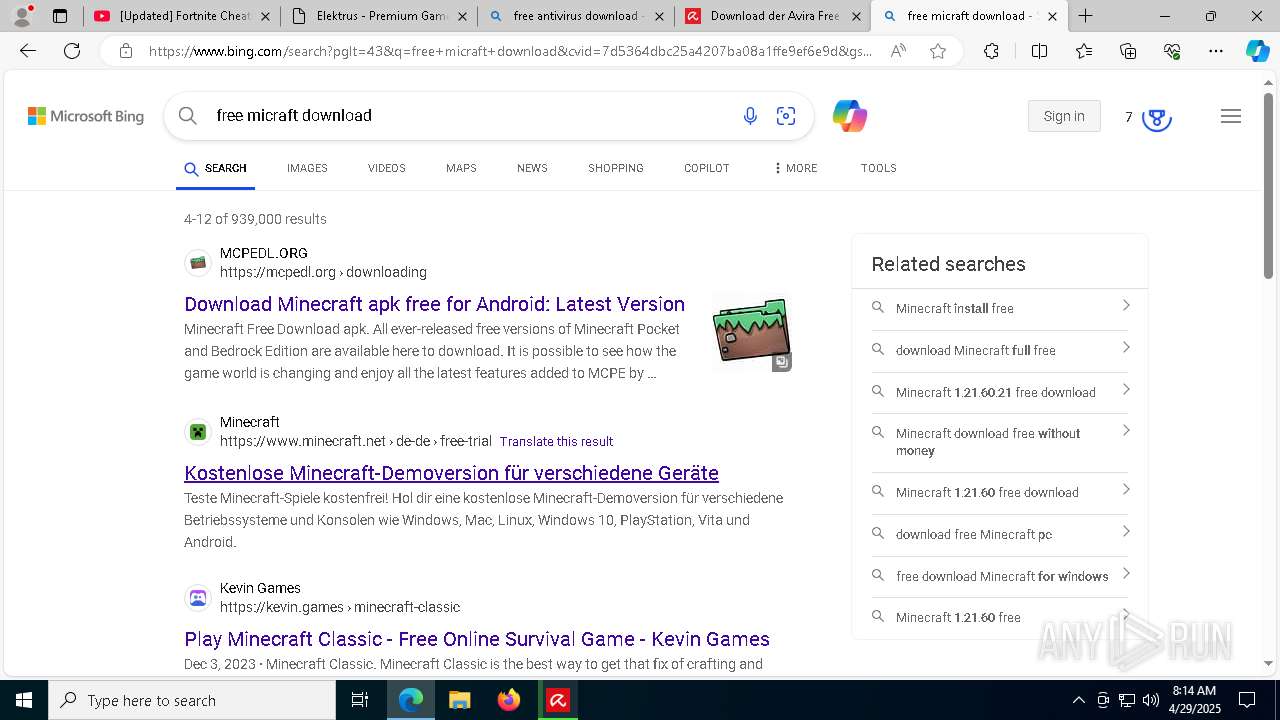Viewport: 1280px width, 720px height.
Task: Switch to SHOPPING results tab
Action: pos(616,168)
